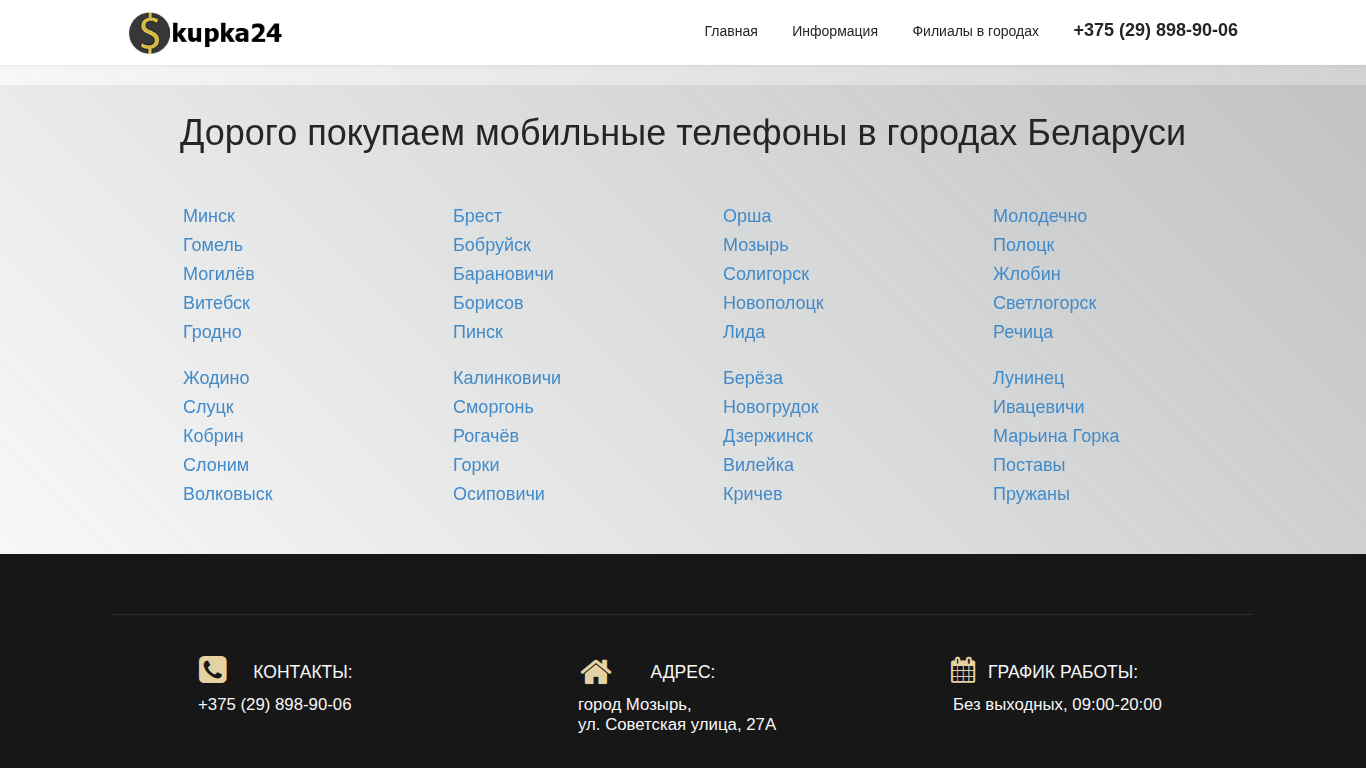The height and width of the screenshot is (768, 1366).
Task: Select the Новогрудок link
Action: click(771, 407)
